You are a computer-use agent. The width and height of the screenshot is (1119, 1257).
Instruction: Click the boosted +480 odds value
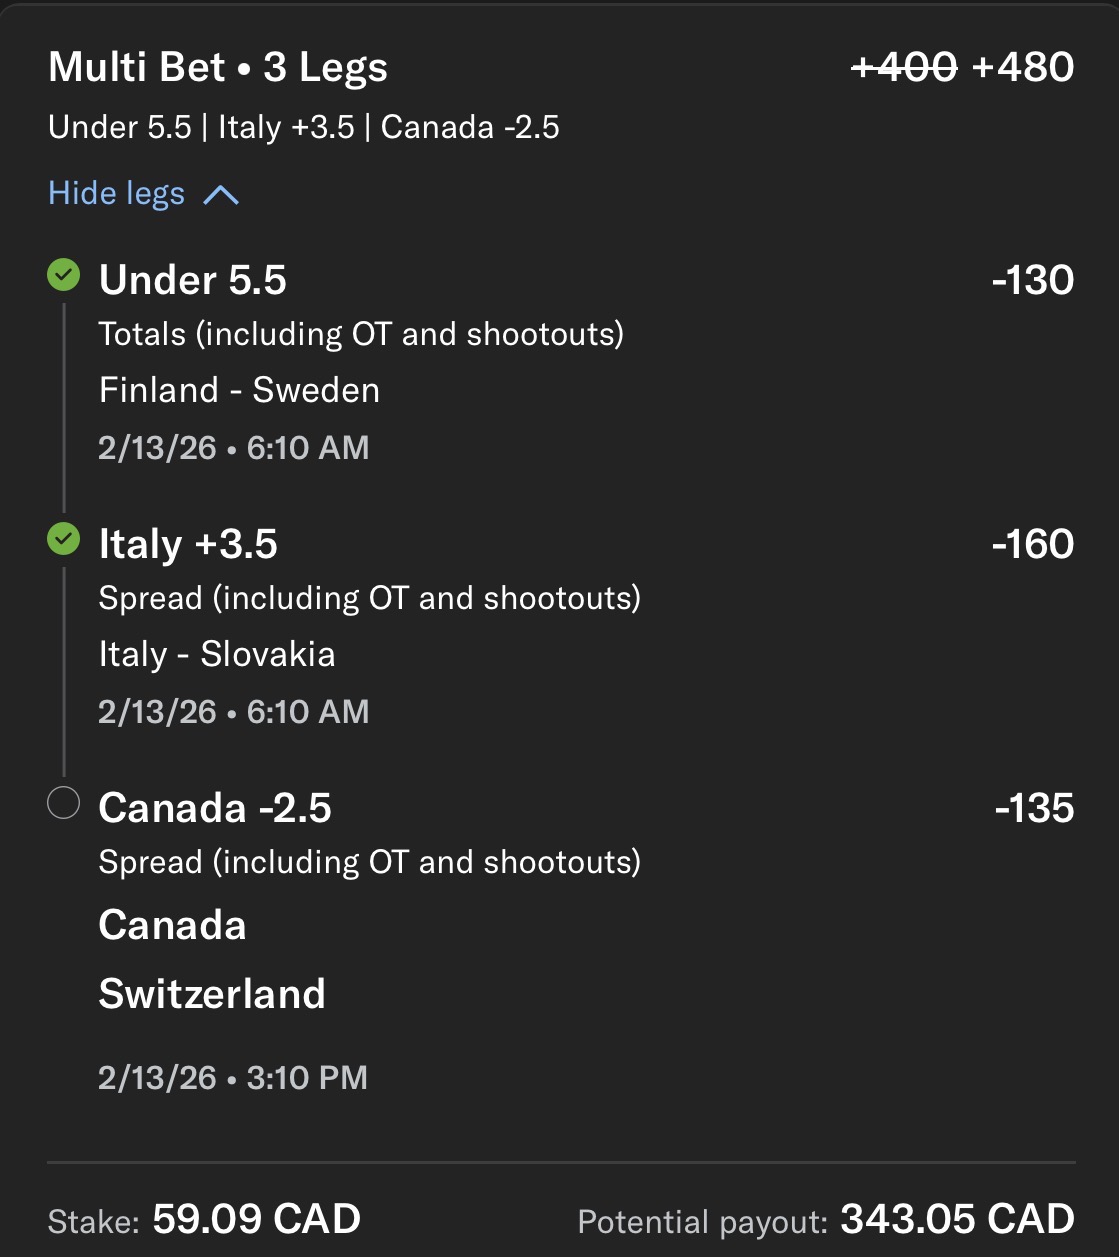[1022, 68]
